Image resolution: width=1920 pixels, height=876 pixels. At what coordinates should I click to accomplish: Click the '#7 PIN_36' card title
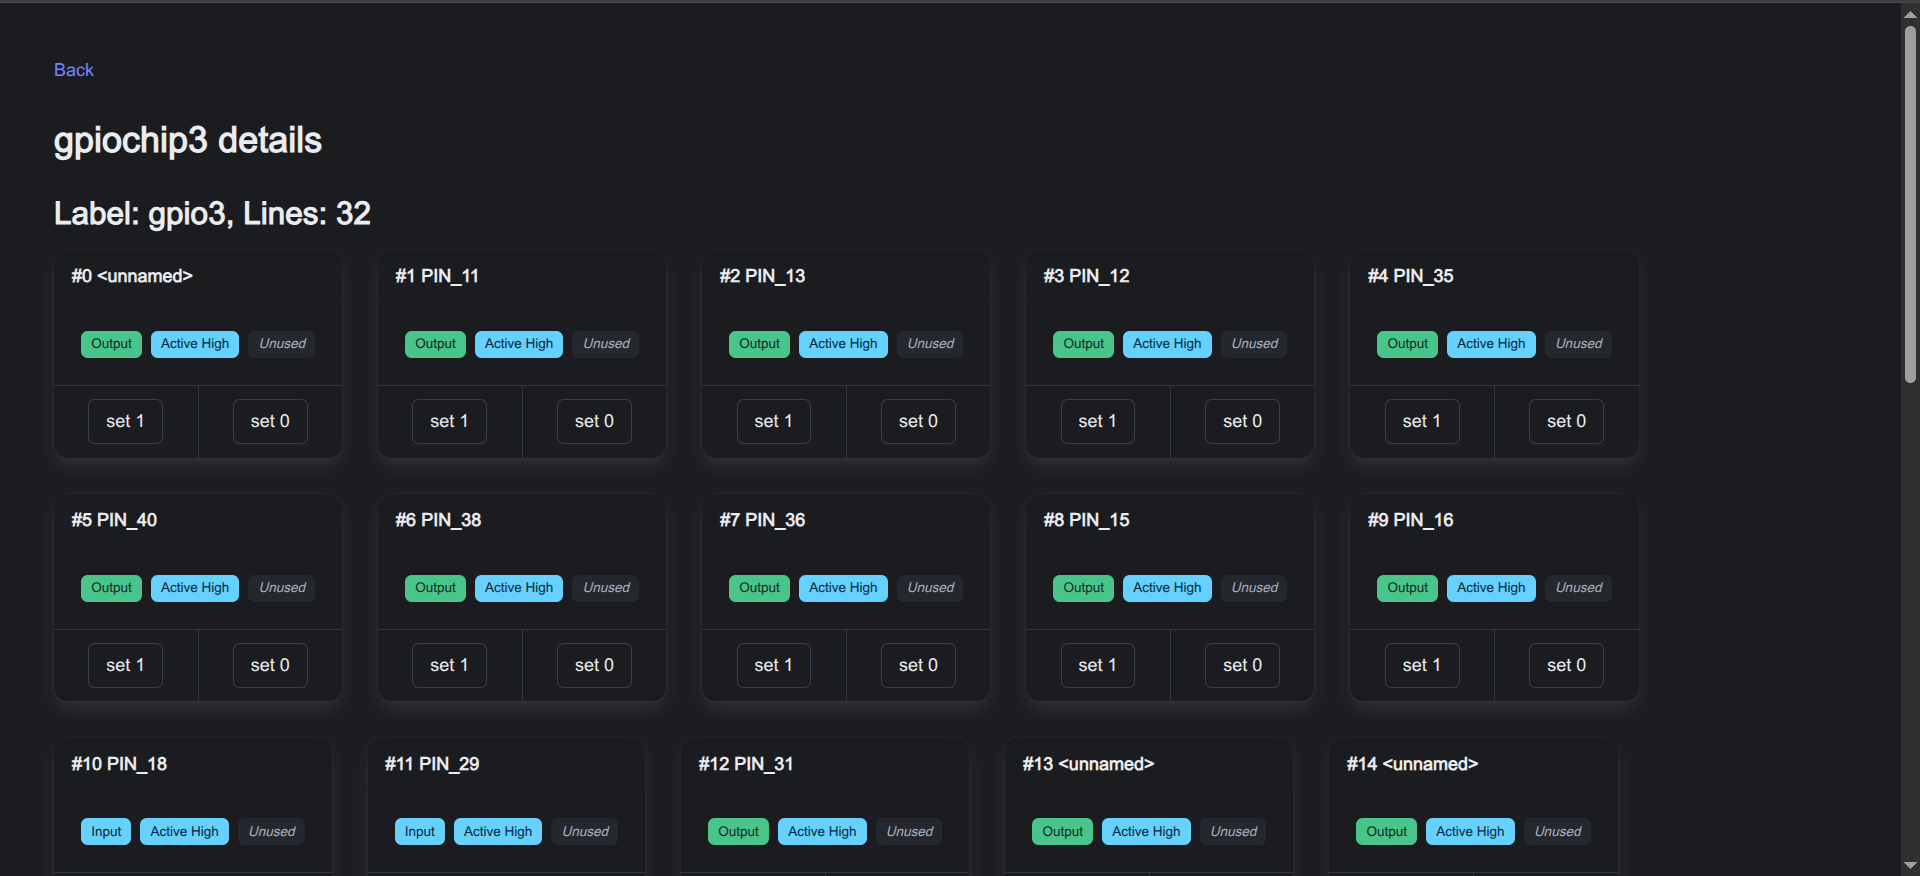click(x=762, y=520)
